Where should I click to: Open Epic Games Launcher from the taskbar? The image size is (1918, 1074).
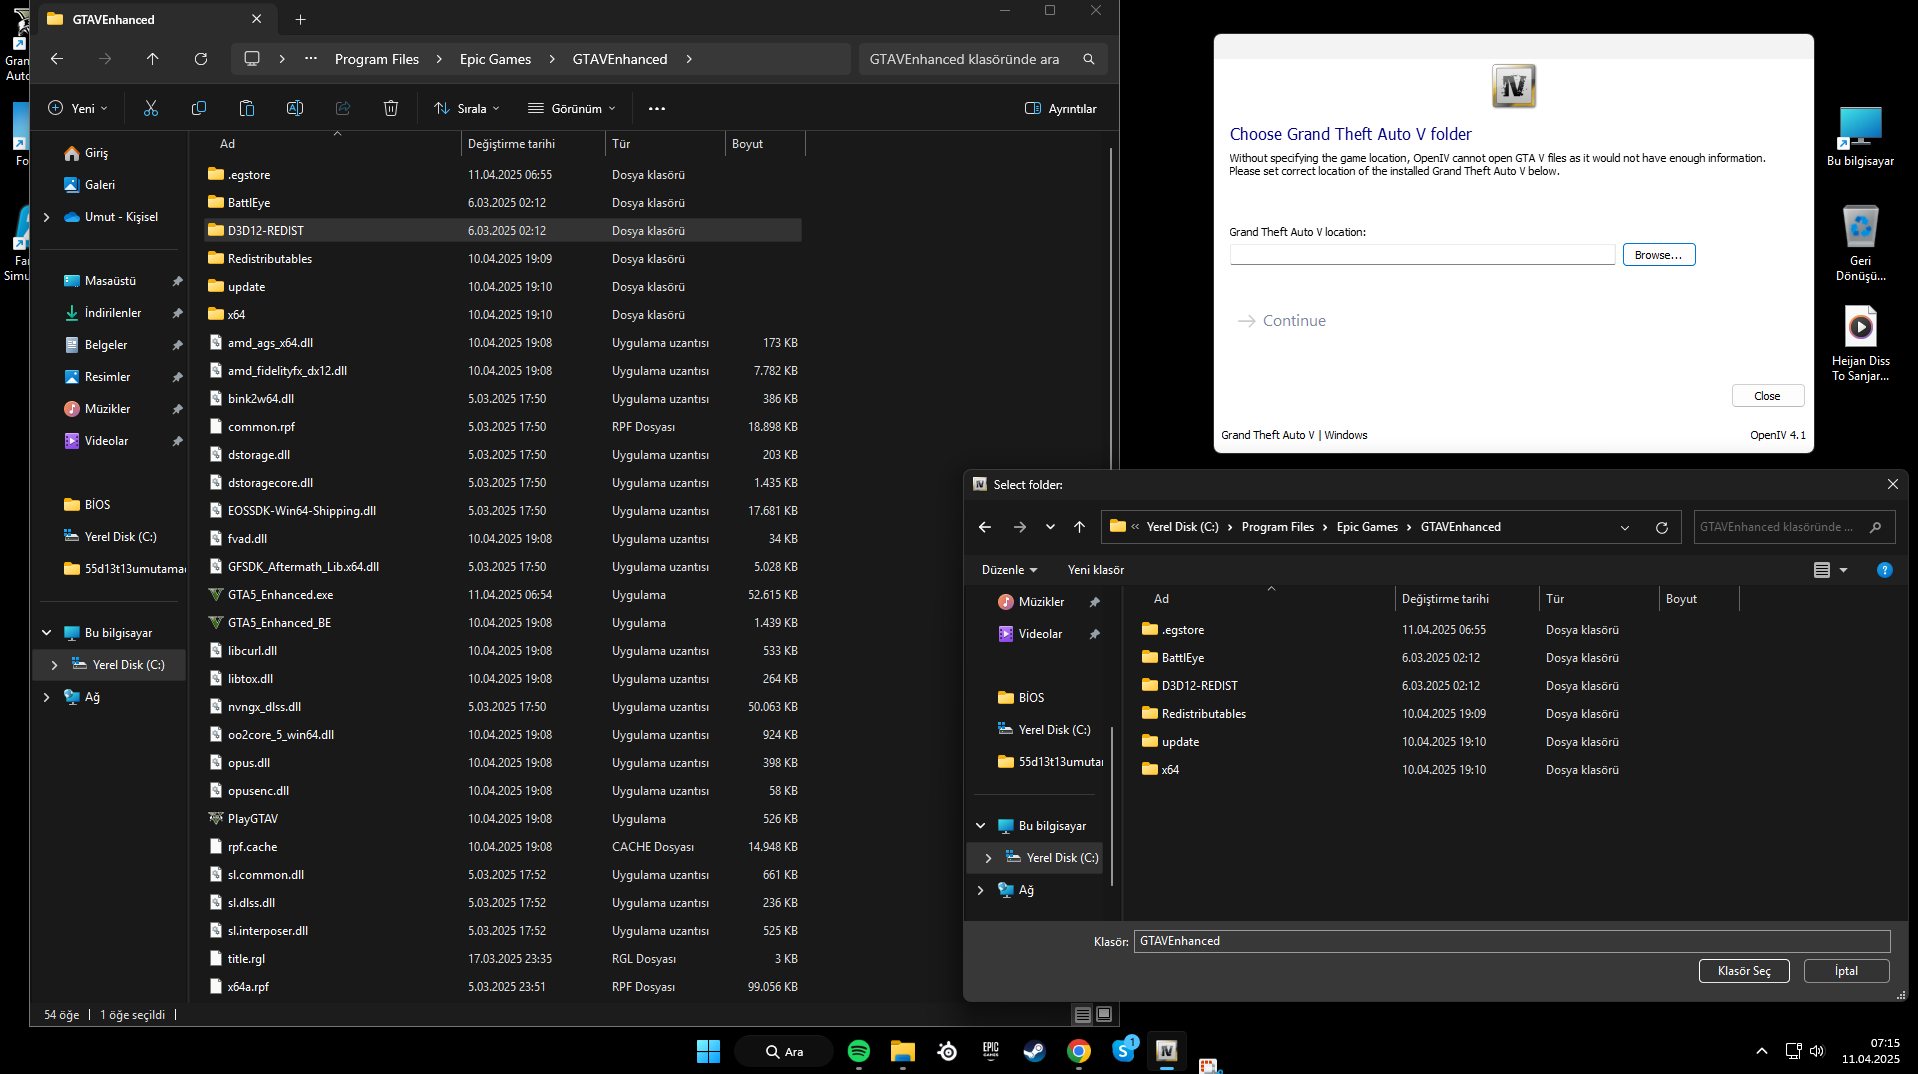(x=991, y=1051)
